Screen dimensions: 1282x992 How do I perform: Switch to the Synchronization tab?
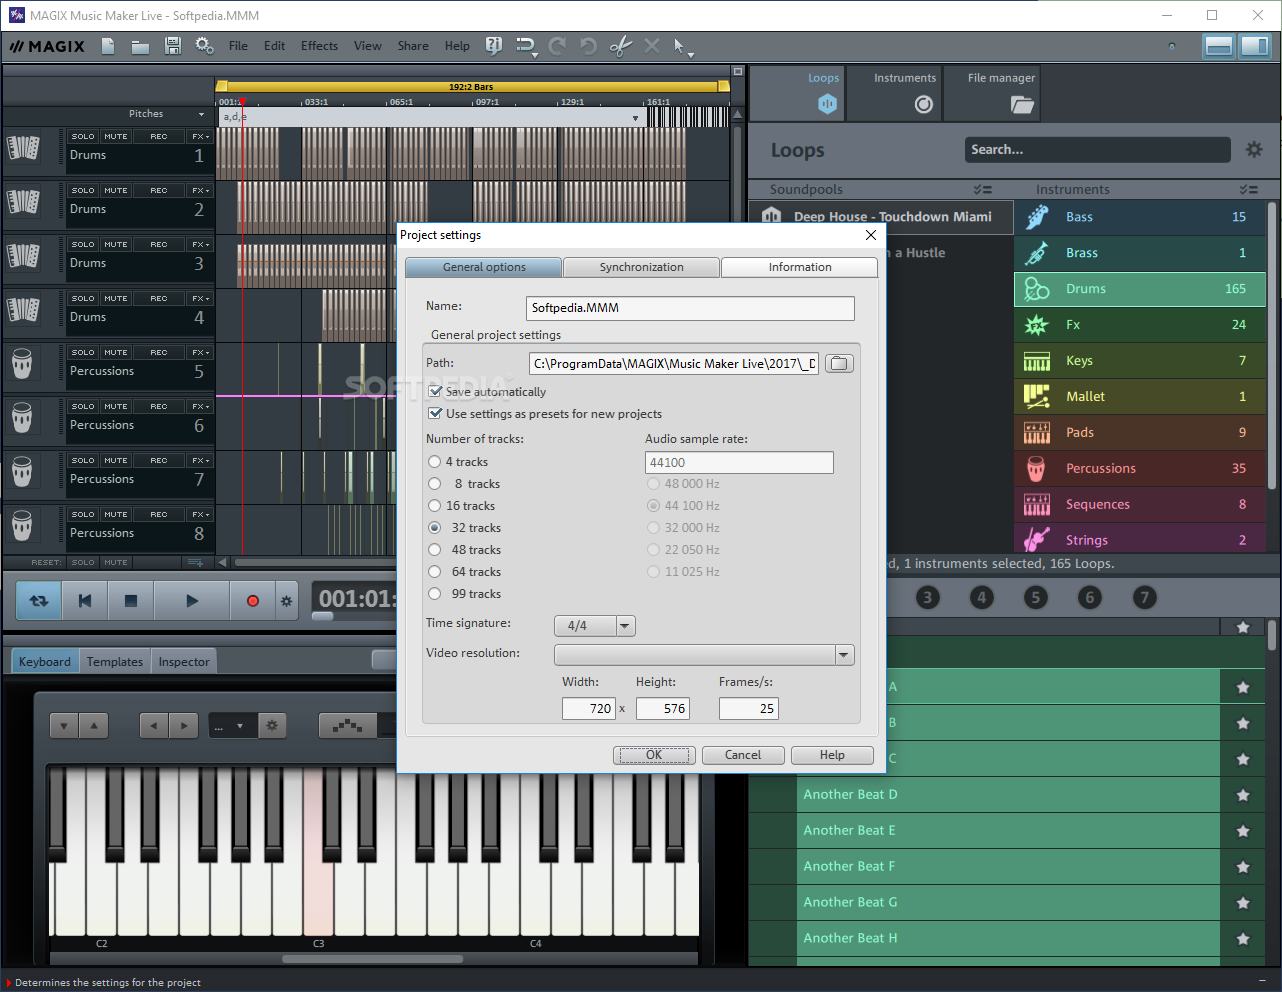(x=642, y=267)
